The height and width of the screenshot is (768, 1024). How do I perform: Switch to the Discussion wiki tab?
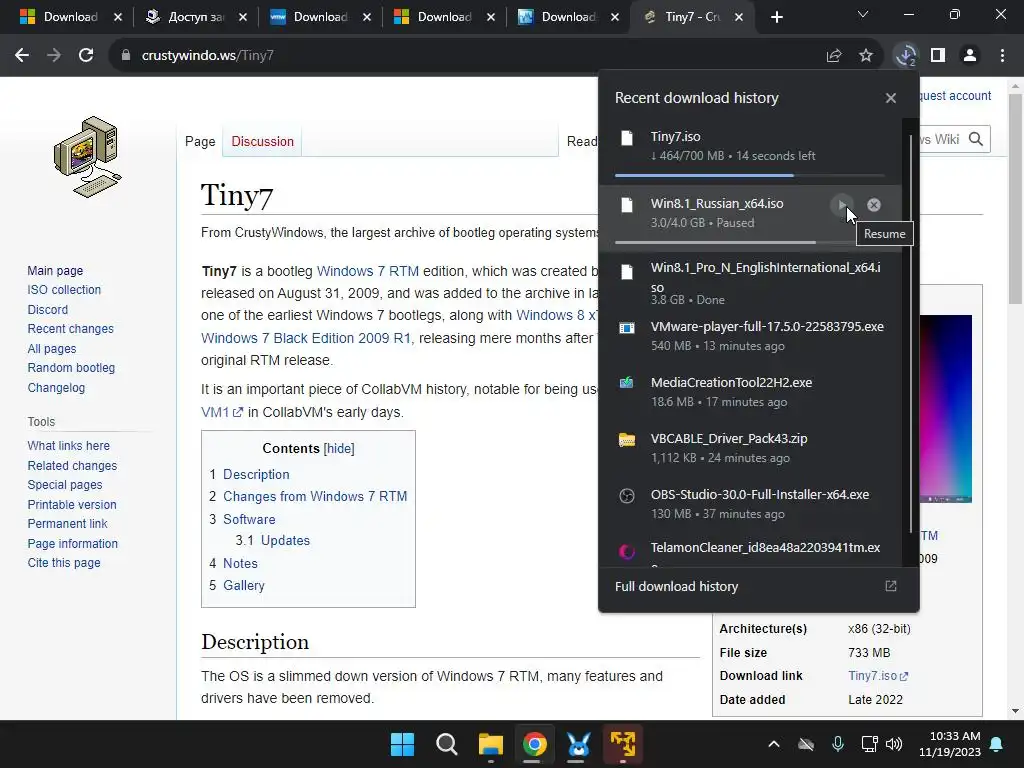coord(263,141)
